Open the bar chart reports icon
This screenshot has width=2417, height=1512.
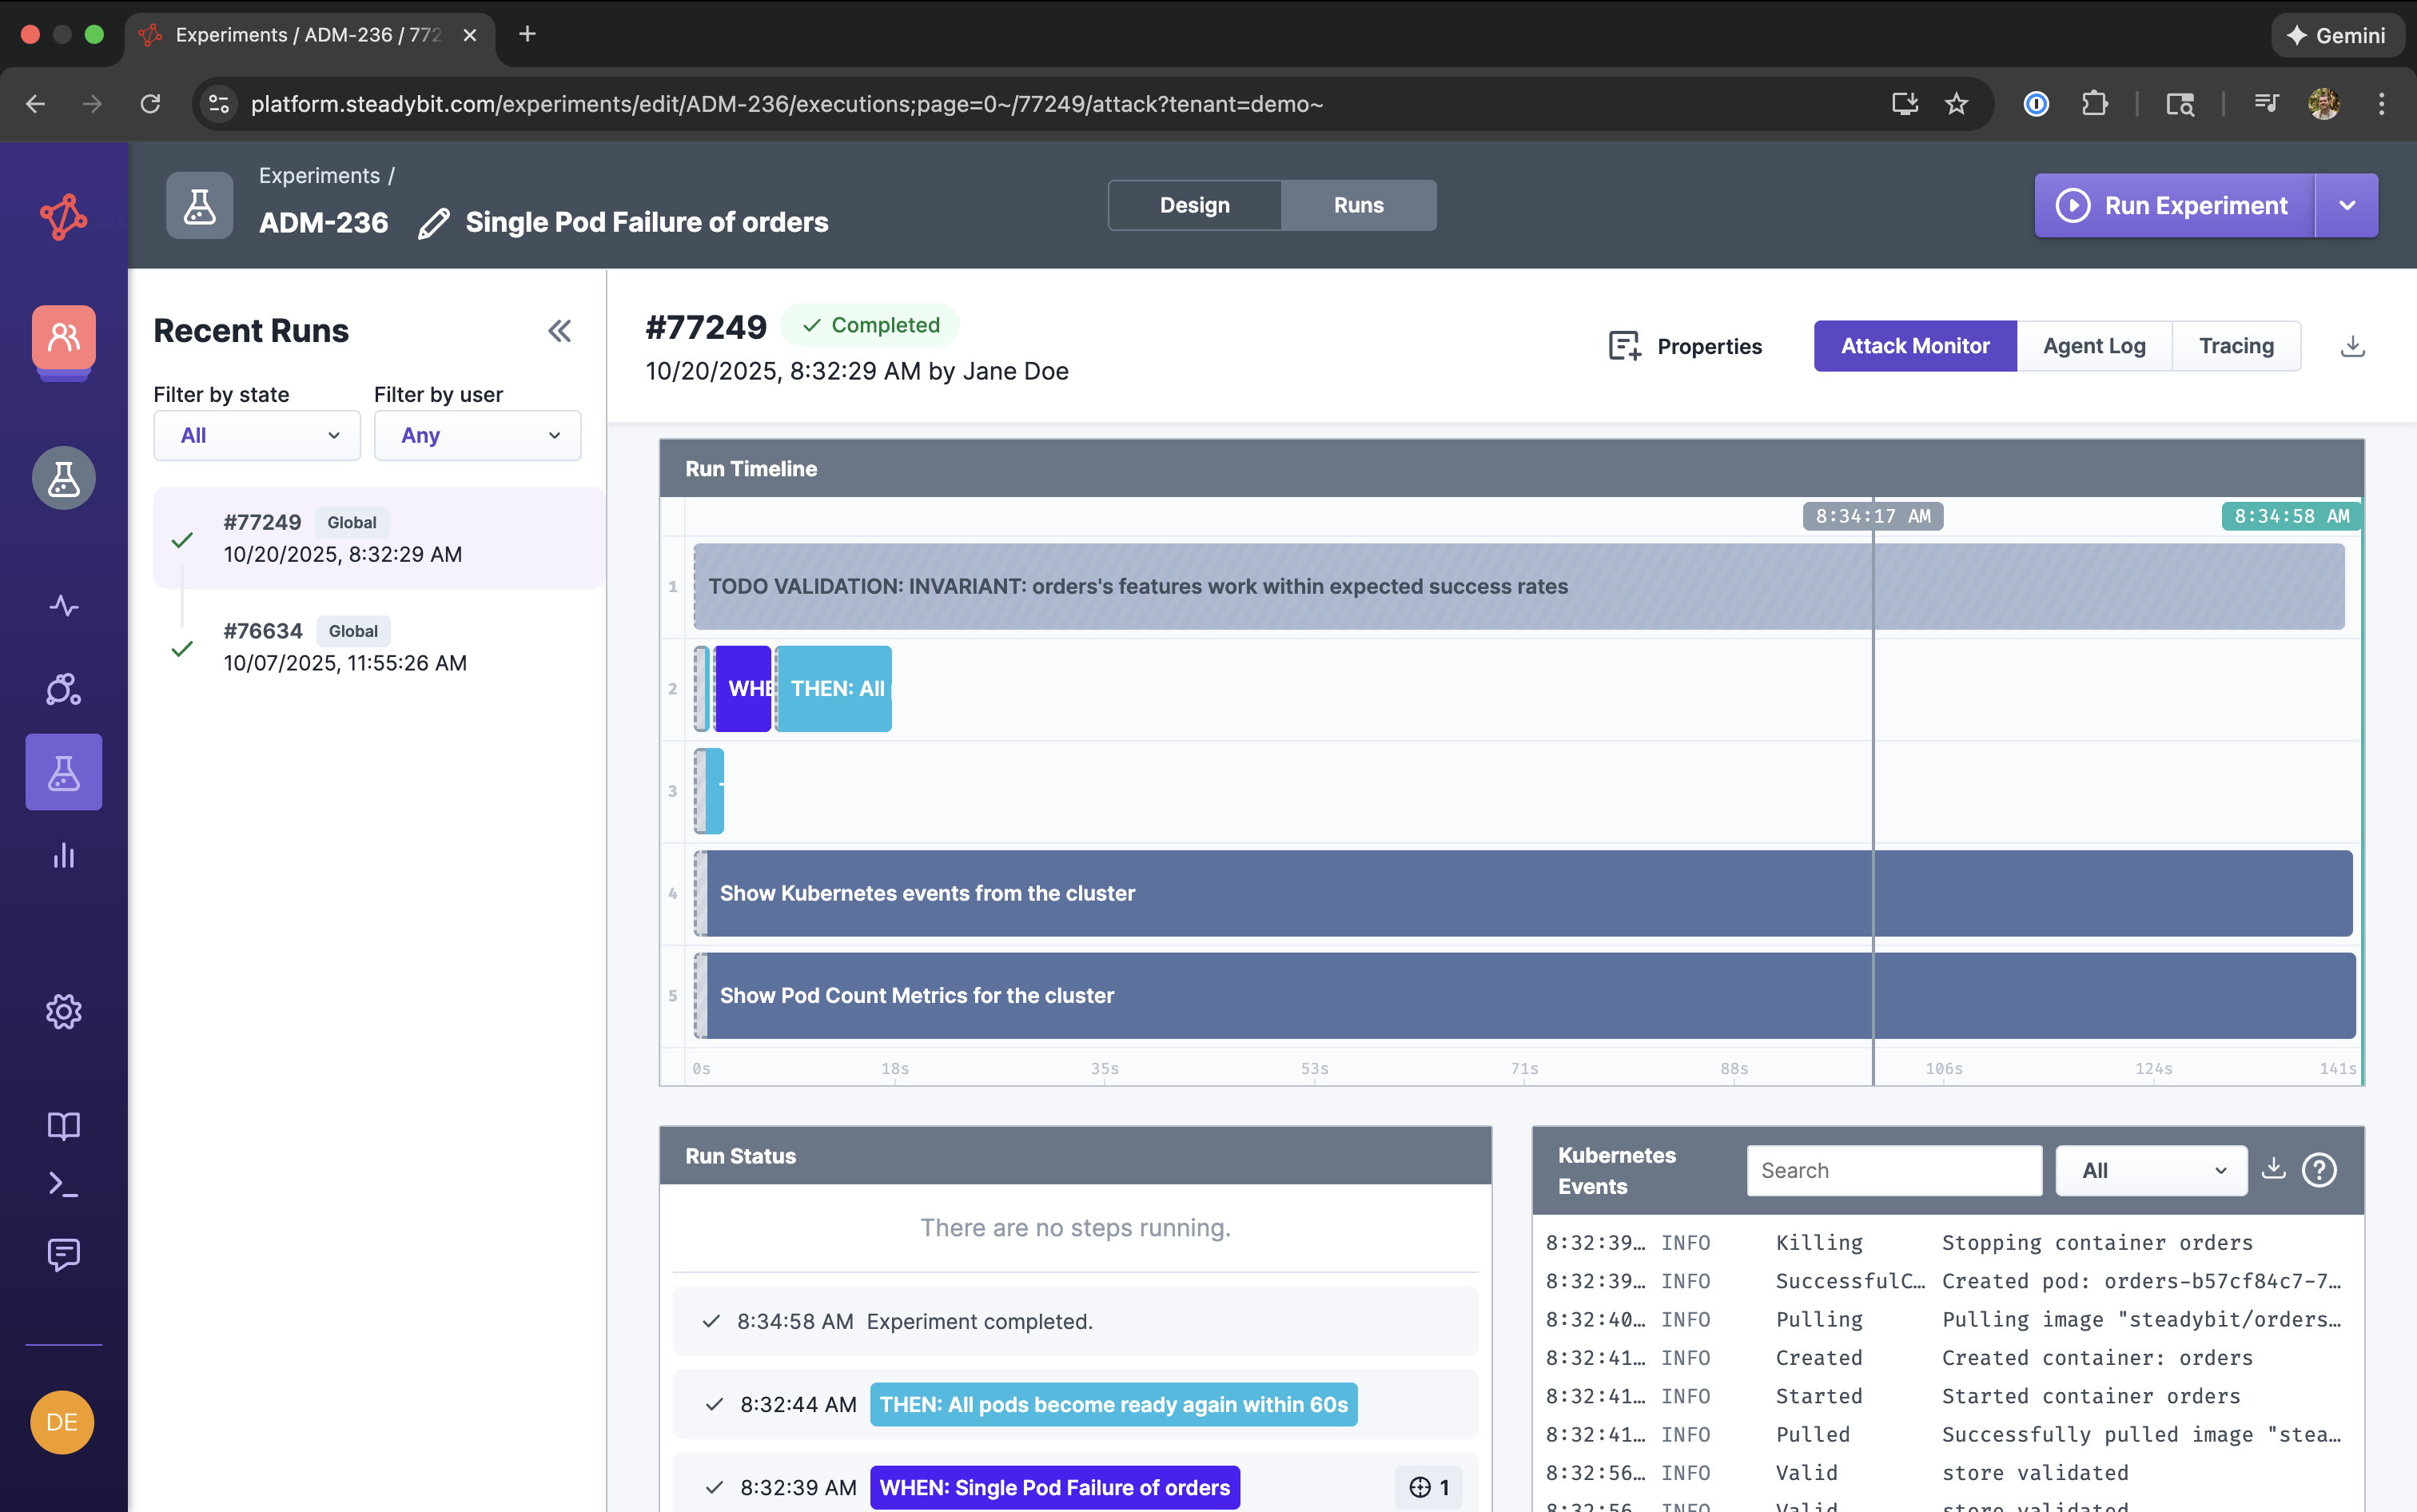63,856
